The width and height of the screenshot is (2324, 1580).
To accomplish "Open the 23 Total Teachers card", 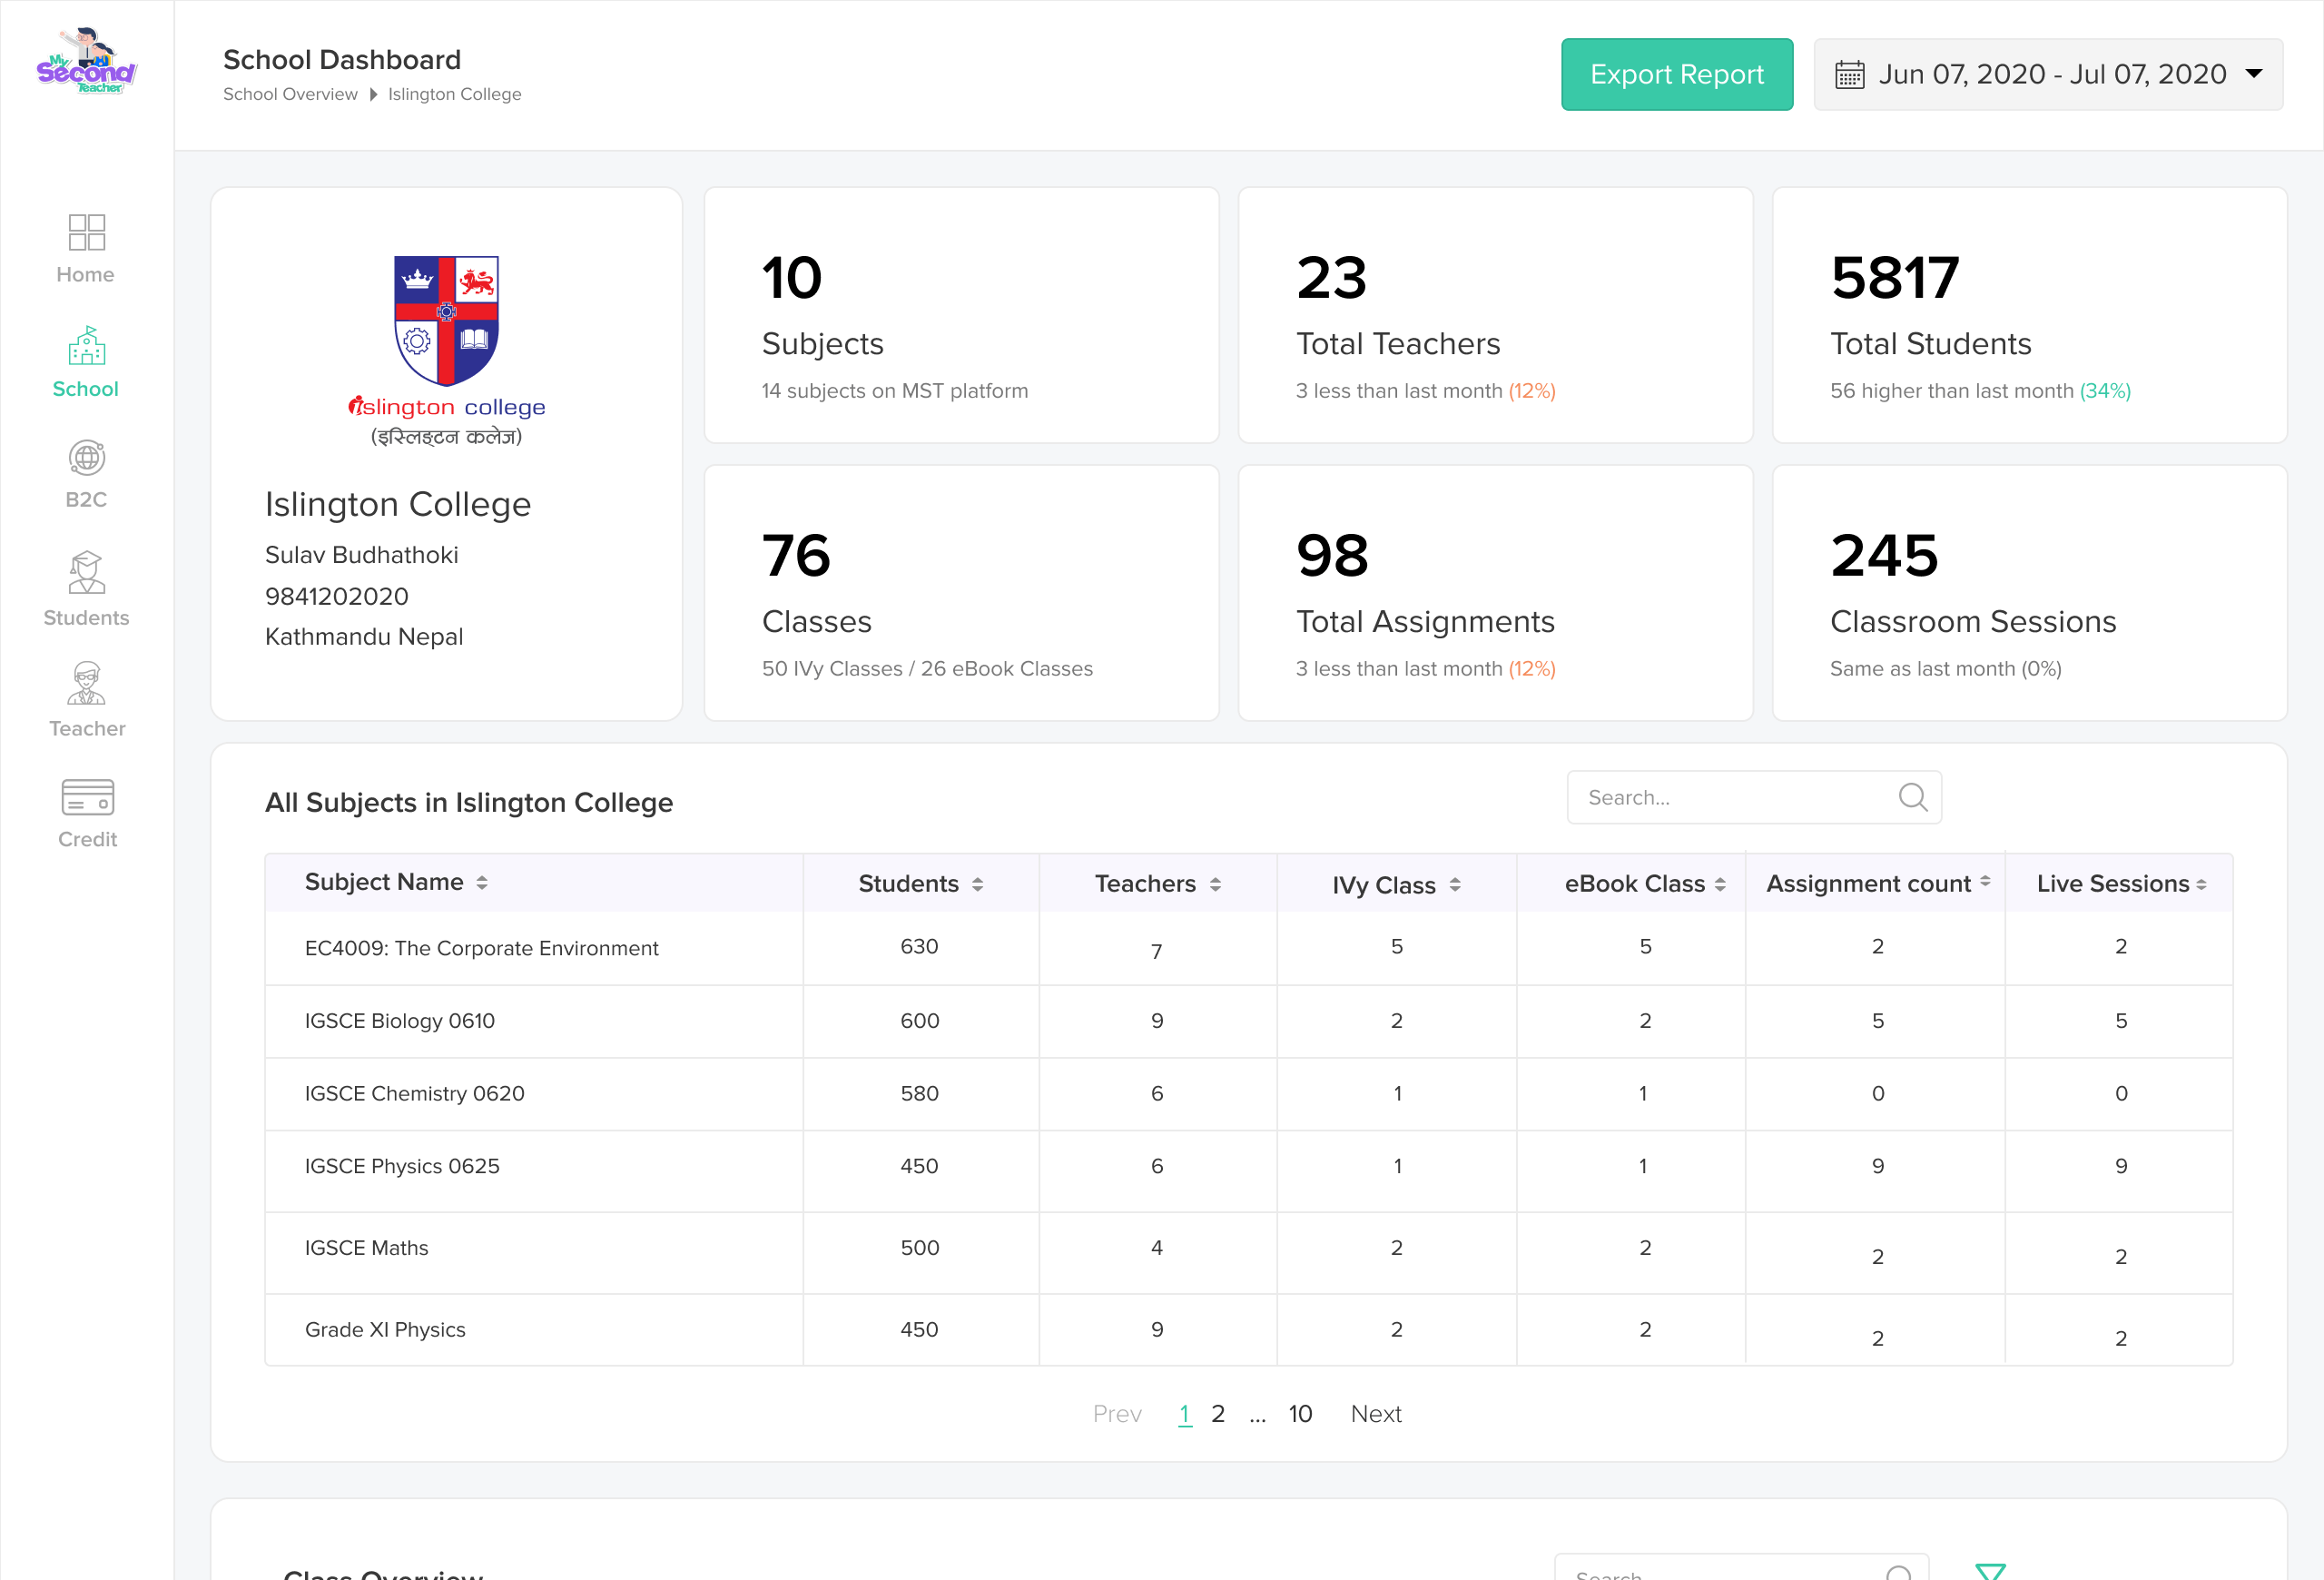I will [x=1495, y=315].
